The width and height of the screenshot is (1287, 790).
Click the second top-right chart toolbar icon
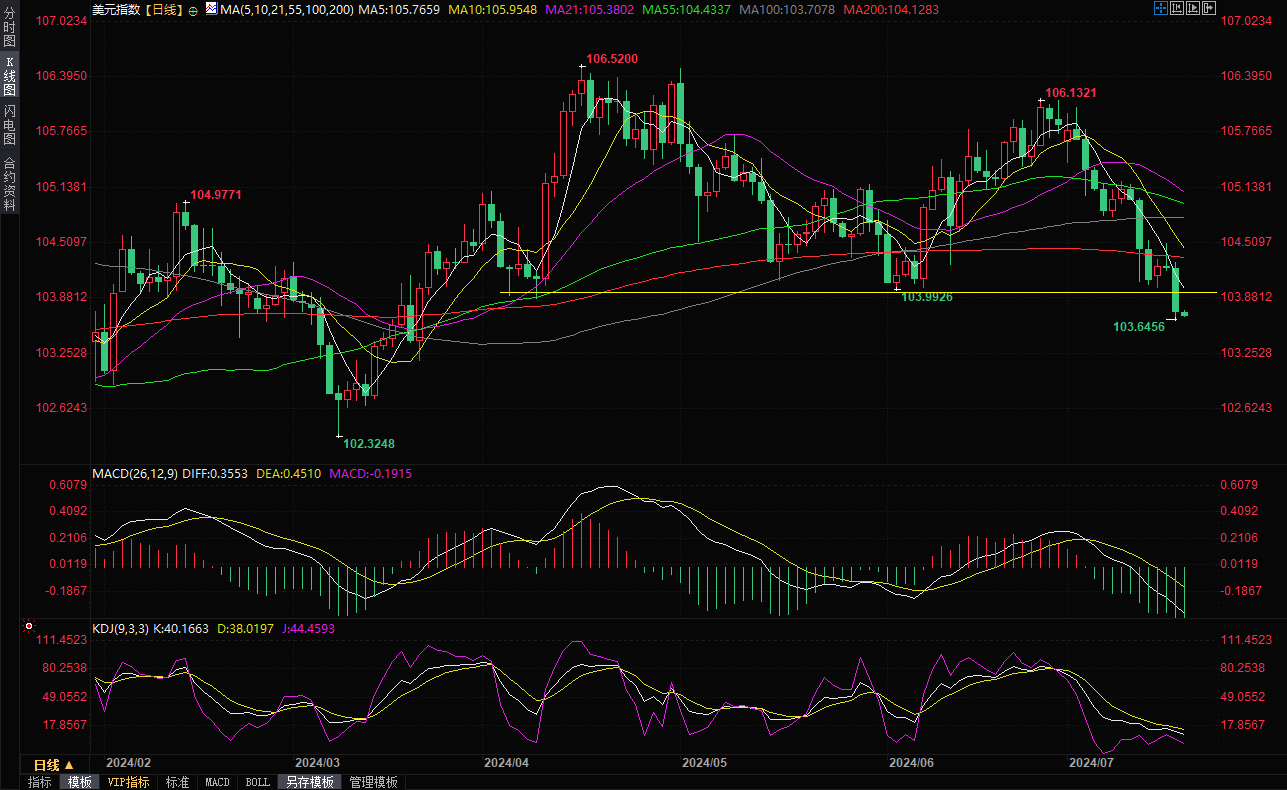(x=1177, y=9)
